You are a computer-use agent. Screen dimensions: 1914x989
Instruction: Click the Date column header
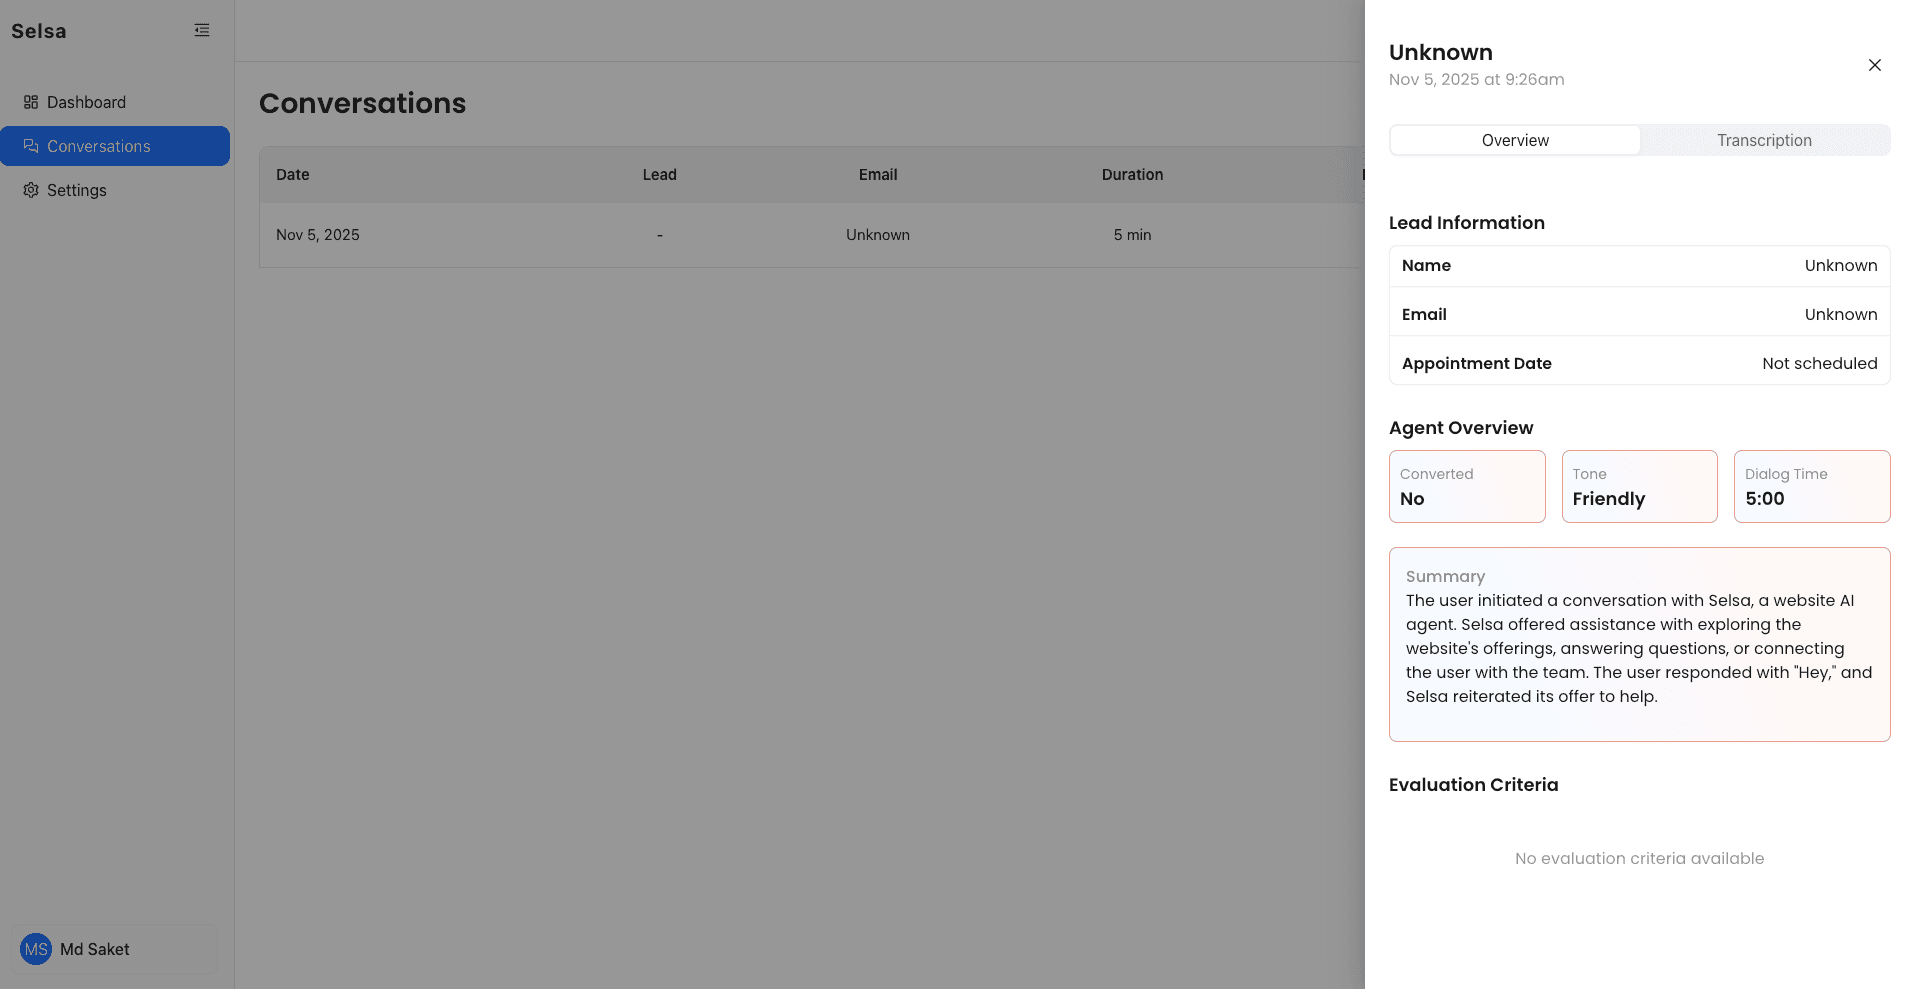click(x=292, y=174)
